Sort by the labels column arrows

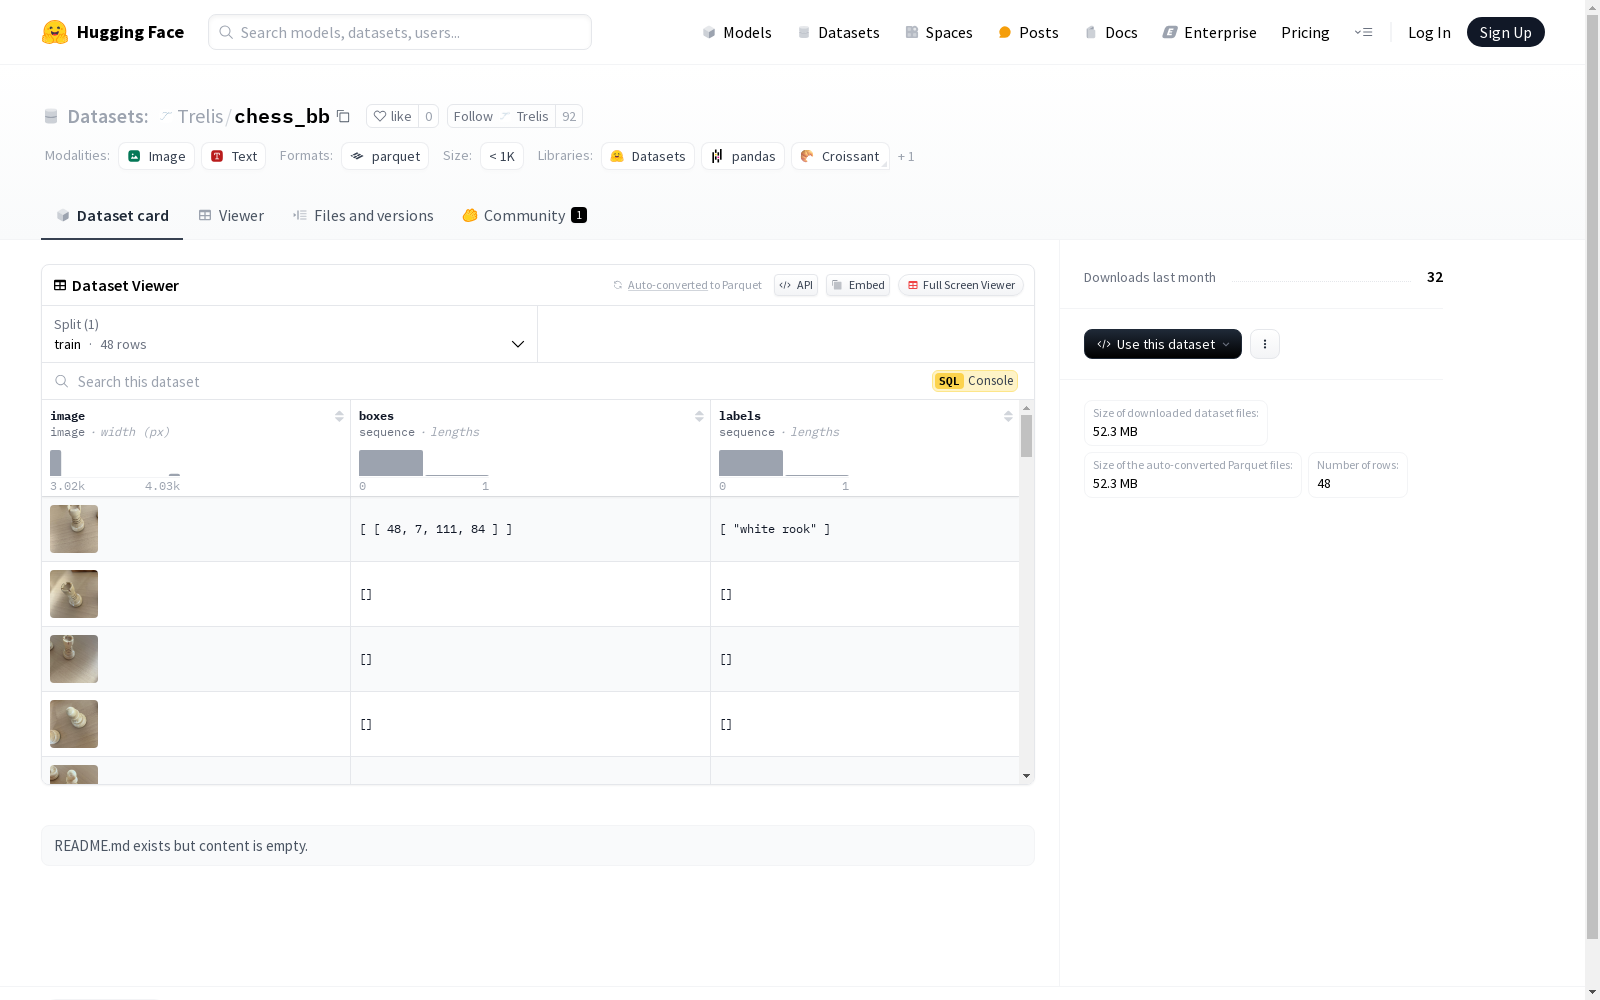(x=1008, y=416)
